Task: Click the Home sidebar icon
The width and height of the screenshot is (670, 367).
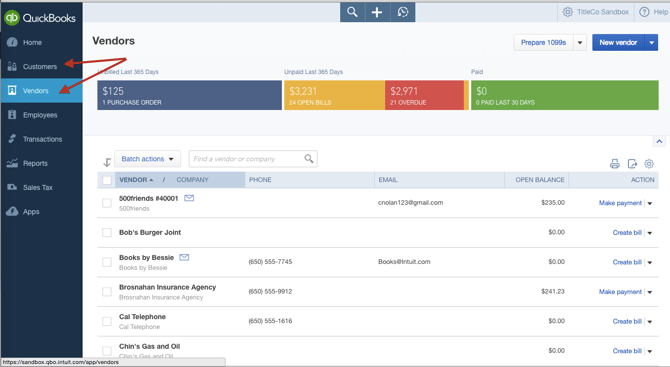Action: (x=12, y=42)
